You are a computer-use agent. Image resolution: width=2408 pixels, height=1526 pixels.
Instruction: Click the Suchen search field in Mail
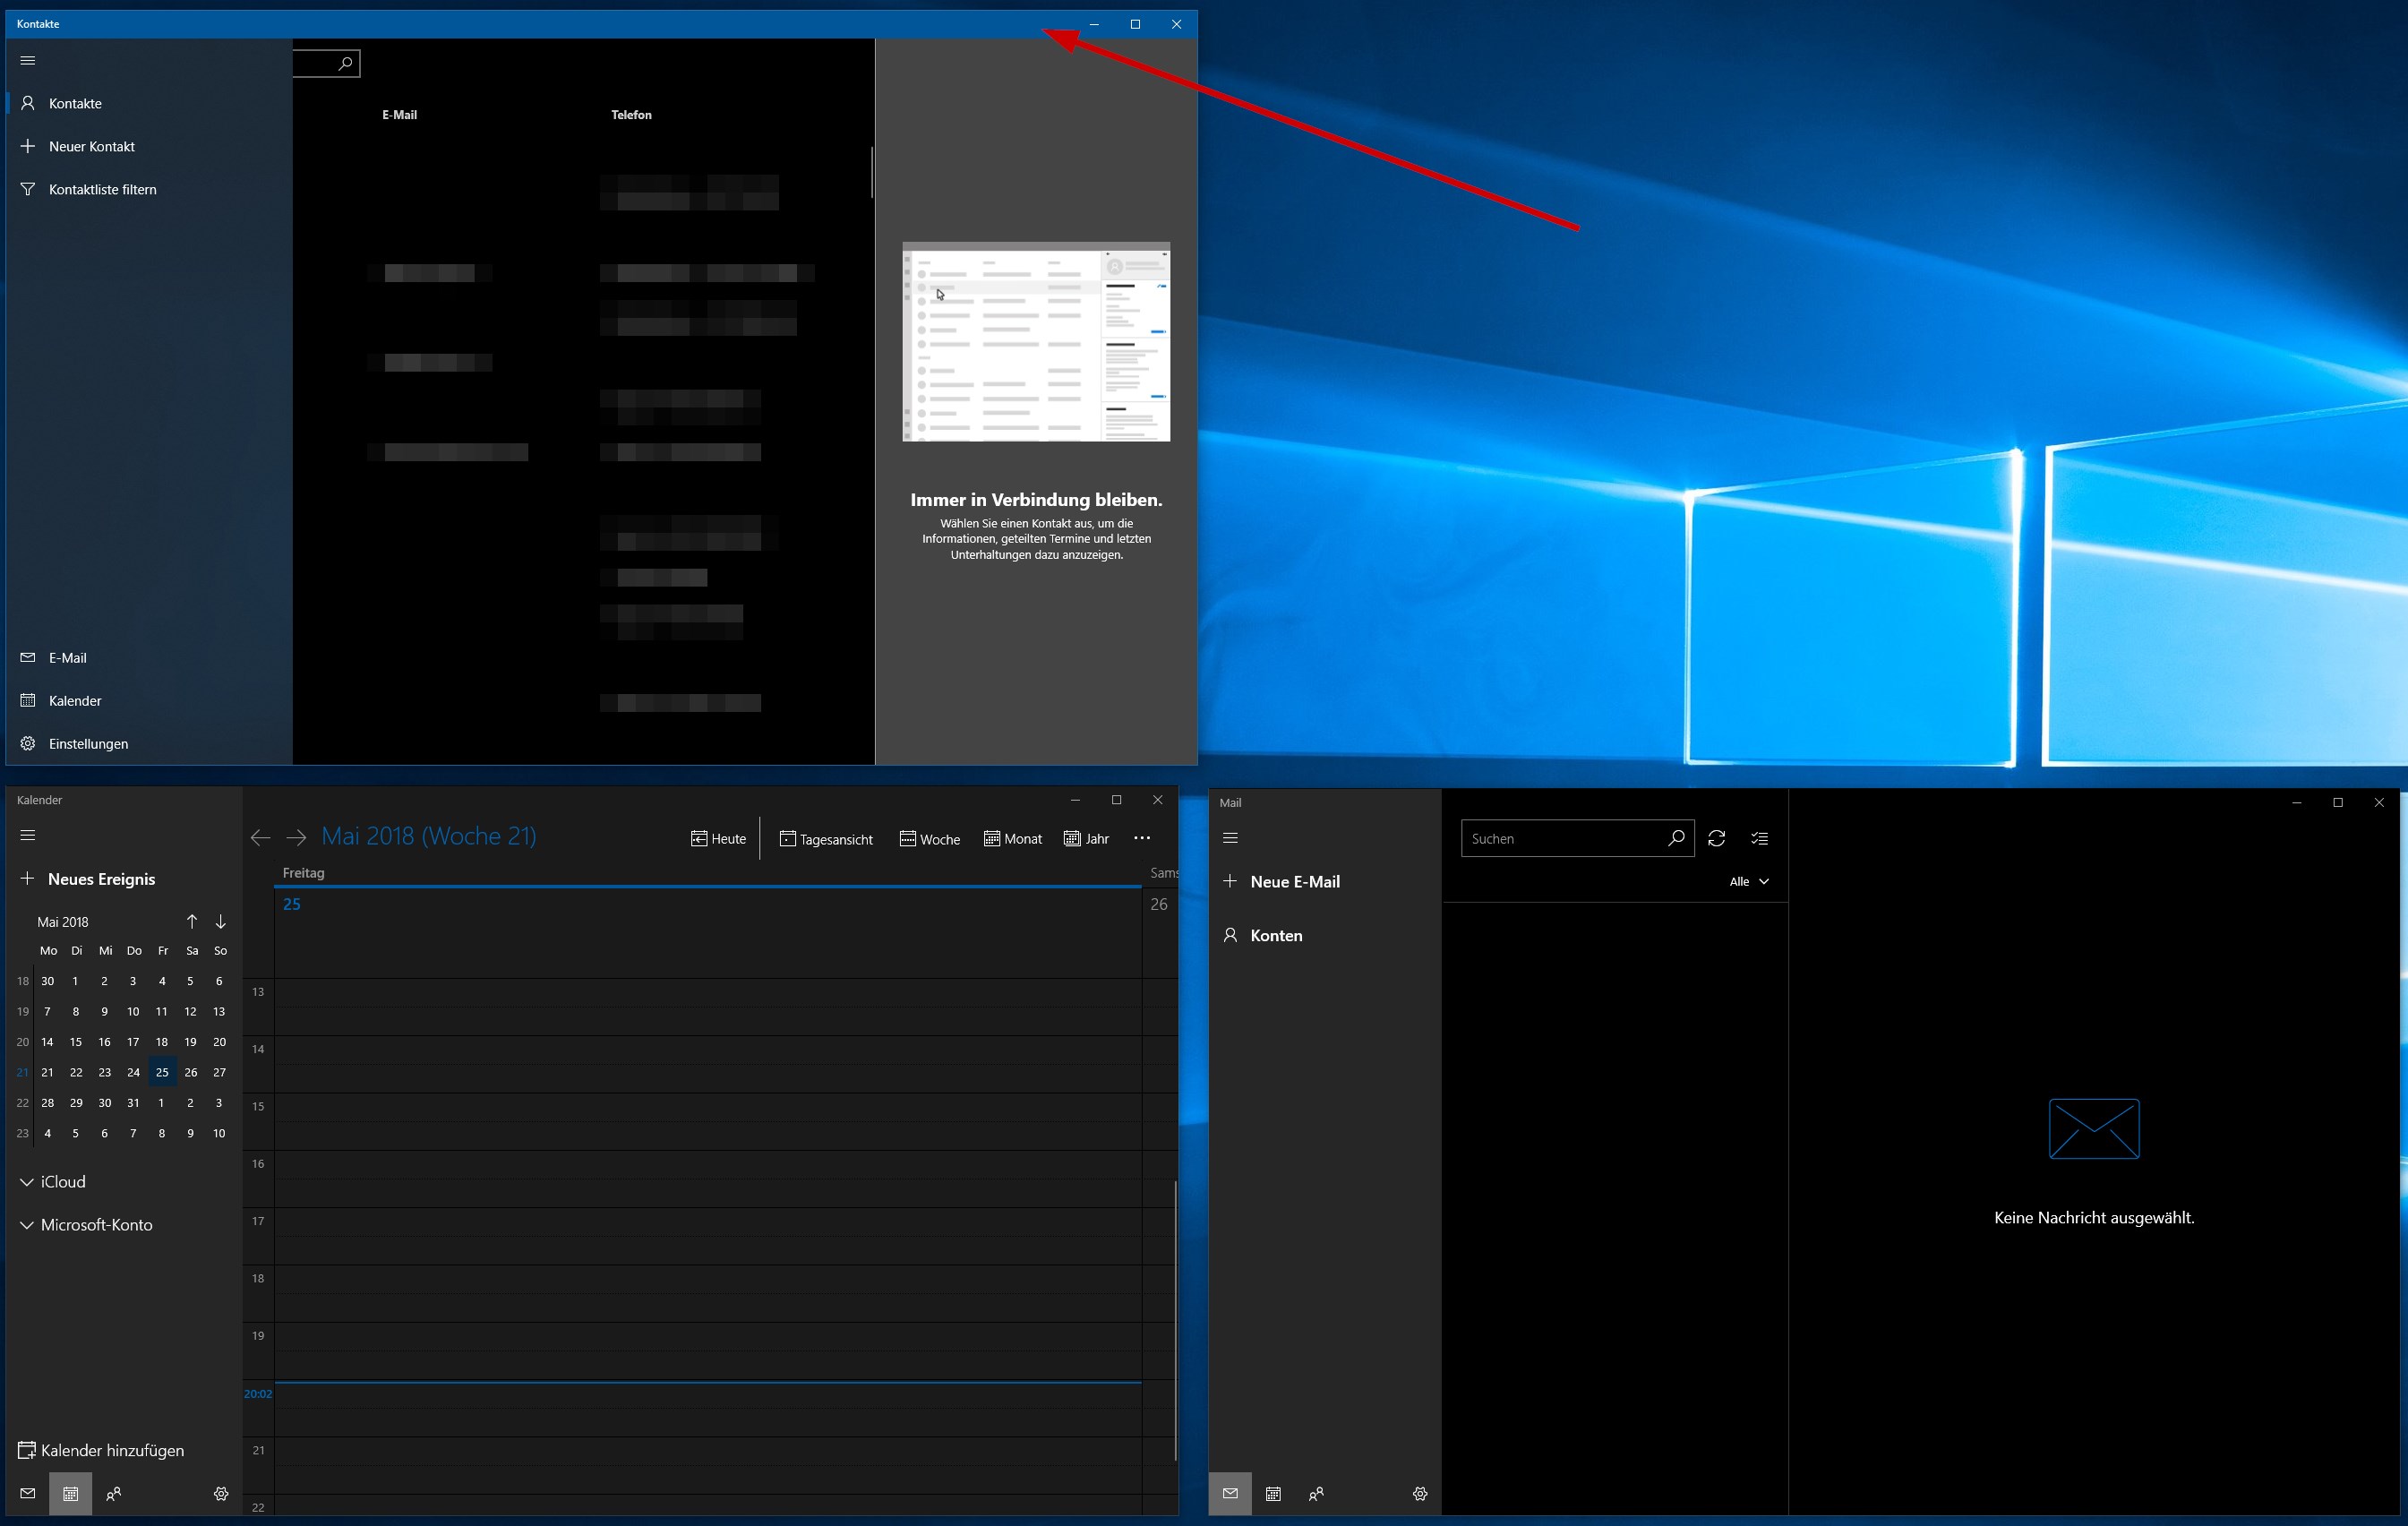coord(1560,838)
